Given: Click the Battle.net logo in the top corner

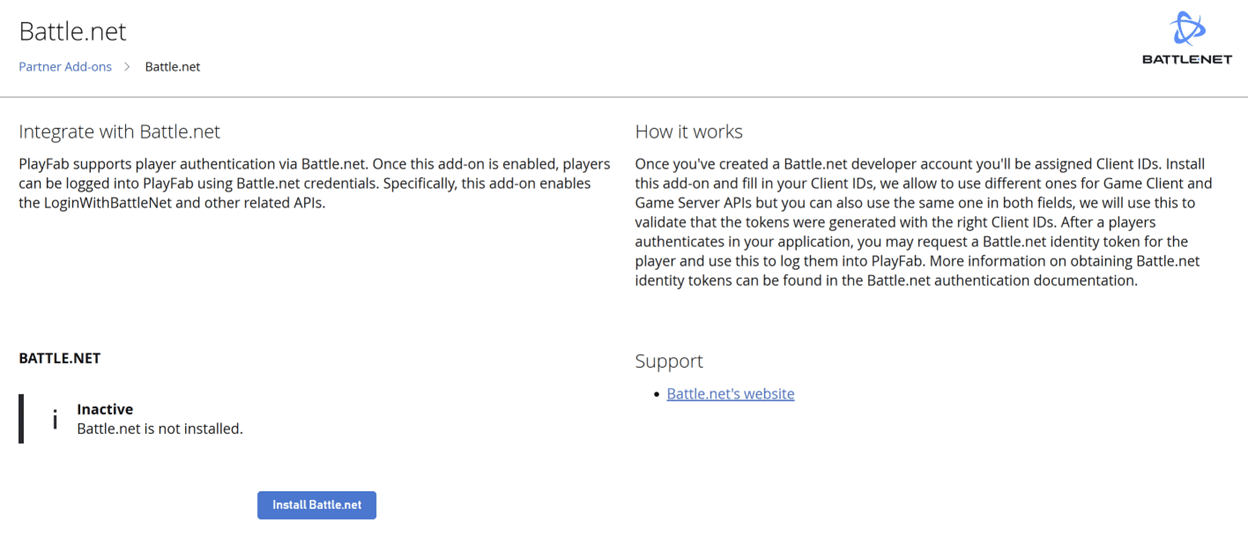Looking at the screenshot, I should [1187, 38].
